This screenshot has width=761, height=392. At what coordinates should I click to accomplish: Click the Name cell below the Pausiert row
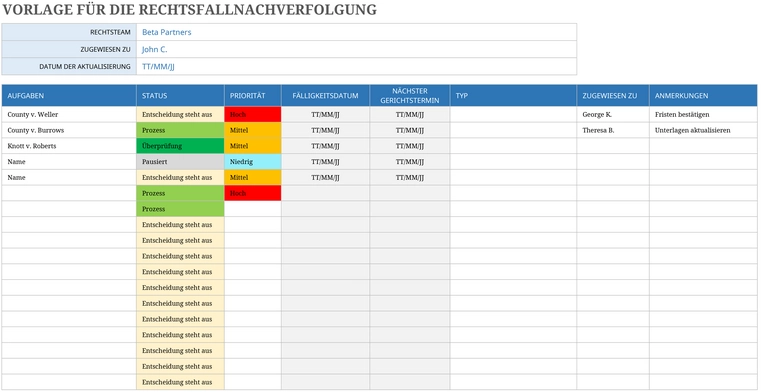(x=69, y=178)
